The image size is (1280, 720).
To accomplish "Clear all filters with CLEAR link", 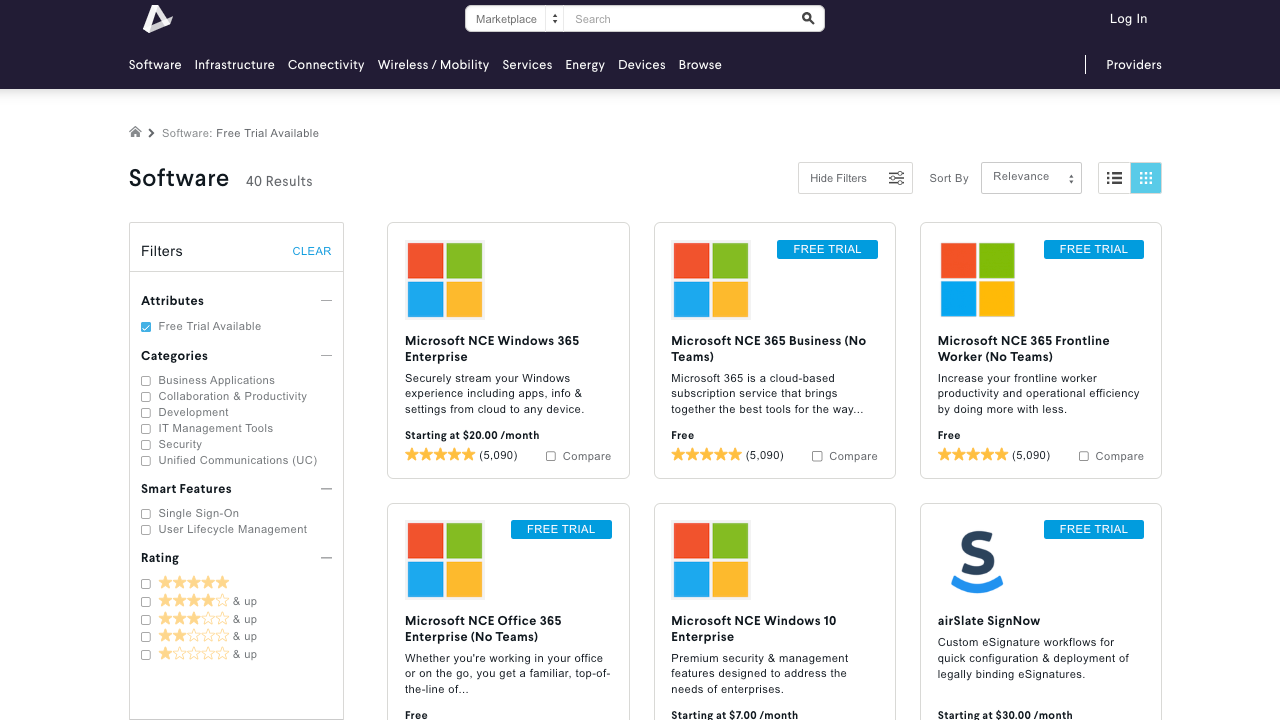I will [x=311, y=251].
